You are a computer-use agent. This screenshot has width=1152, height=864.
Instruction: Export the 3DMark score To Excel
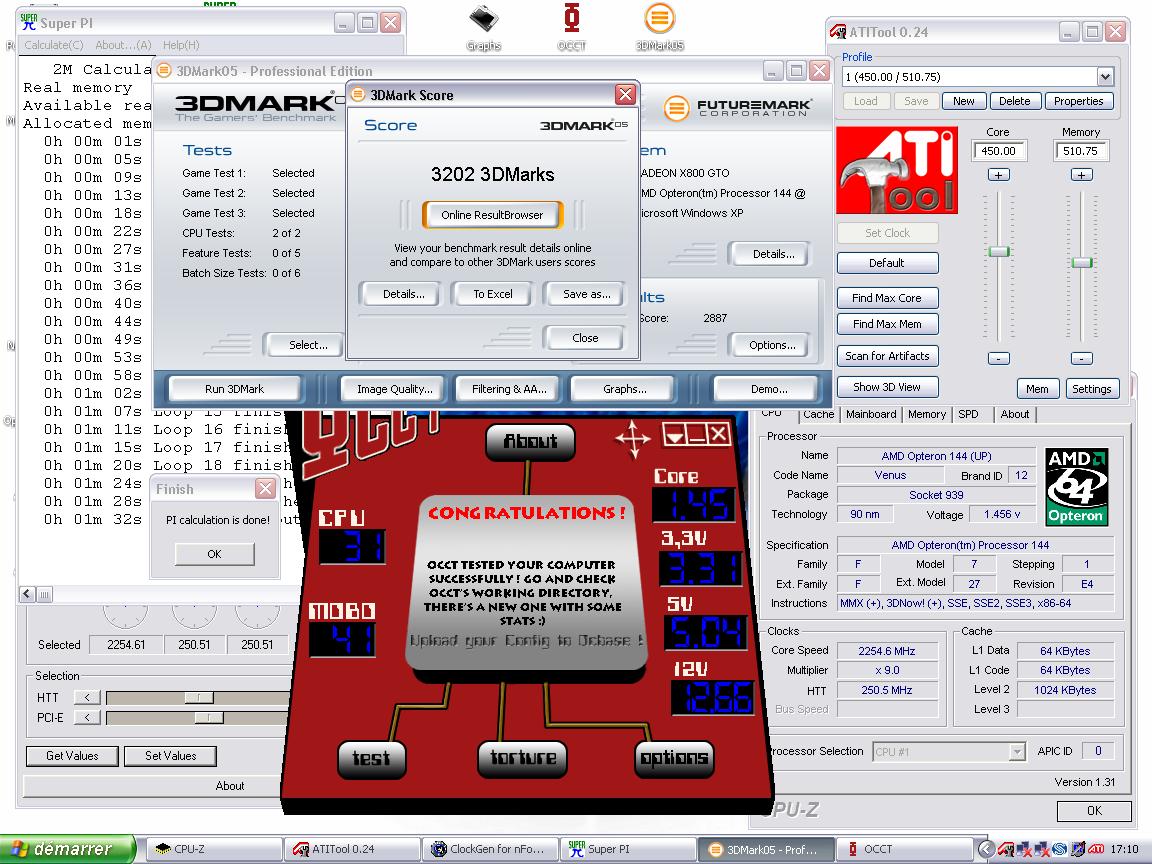coord(492,294)
